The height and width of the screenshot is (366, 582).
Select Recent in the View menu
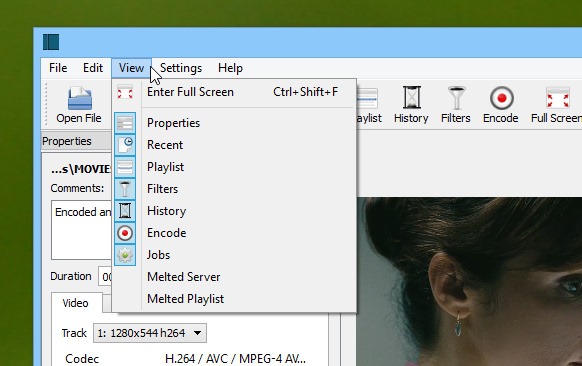click(x=234, y=145)
